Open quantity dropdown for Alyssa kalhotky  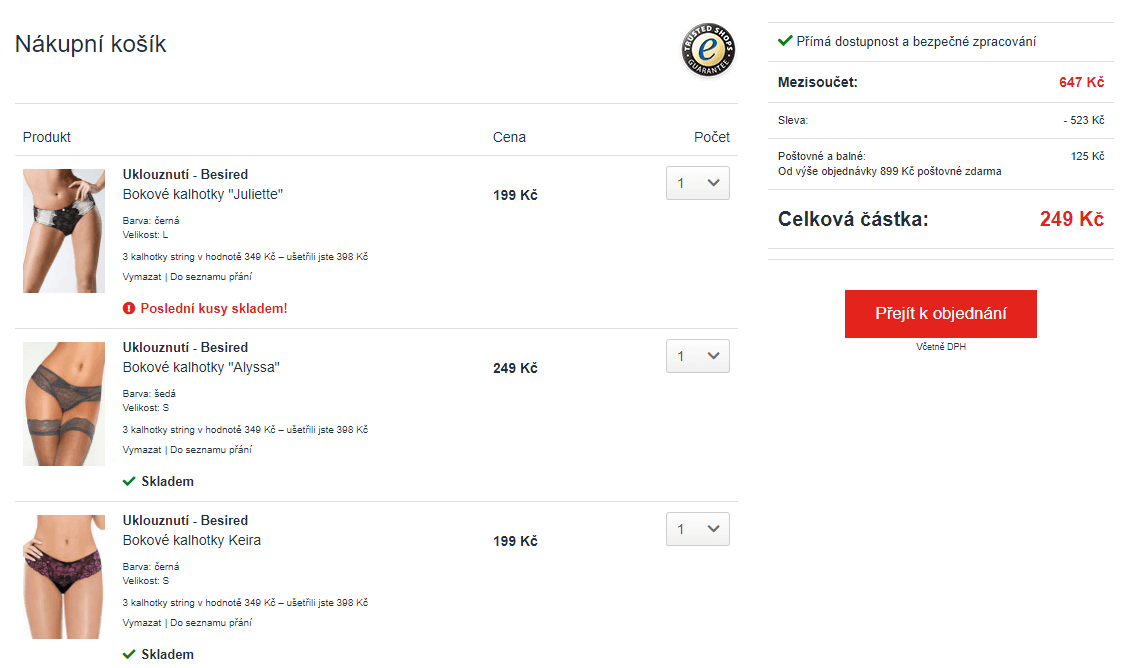[x=697, y=356]
